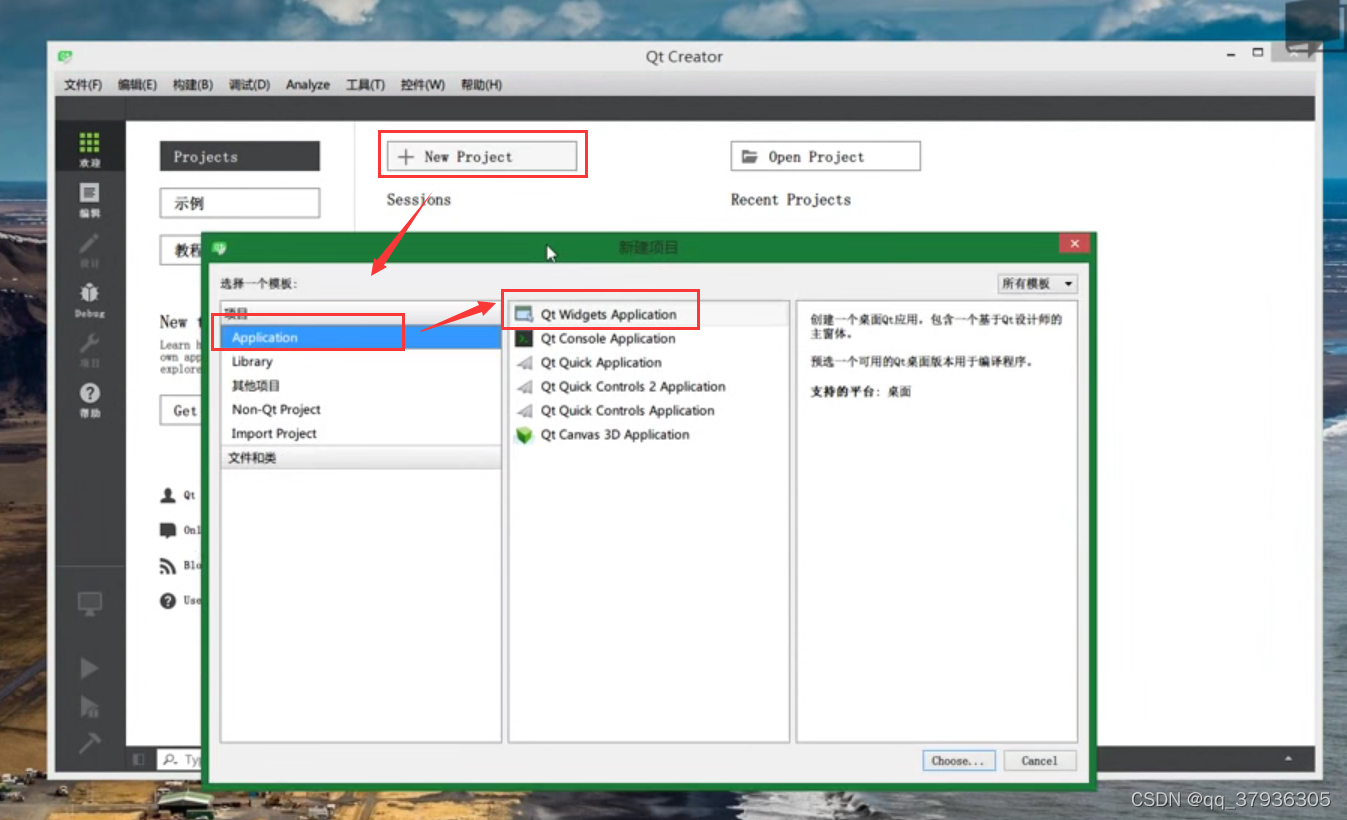Viewport: 1347px width, 820px height.
Task: Select Qt Console Application template text
Action: point(609,338)
